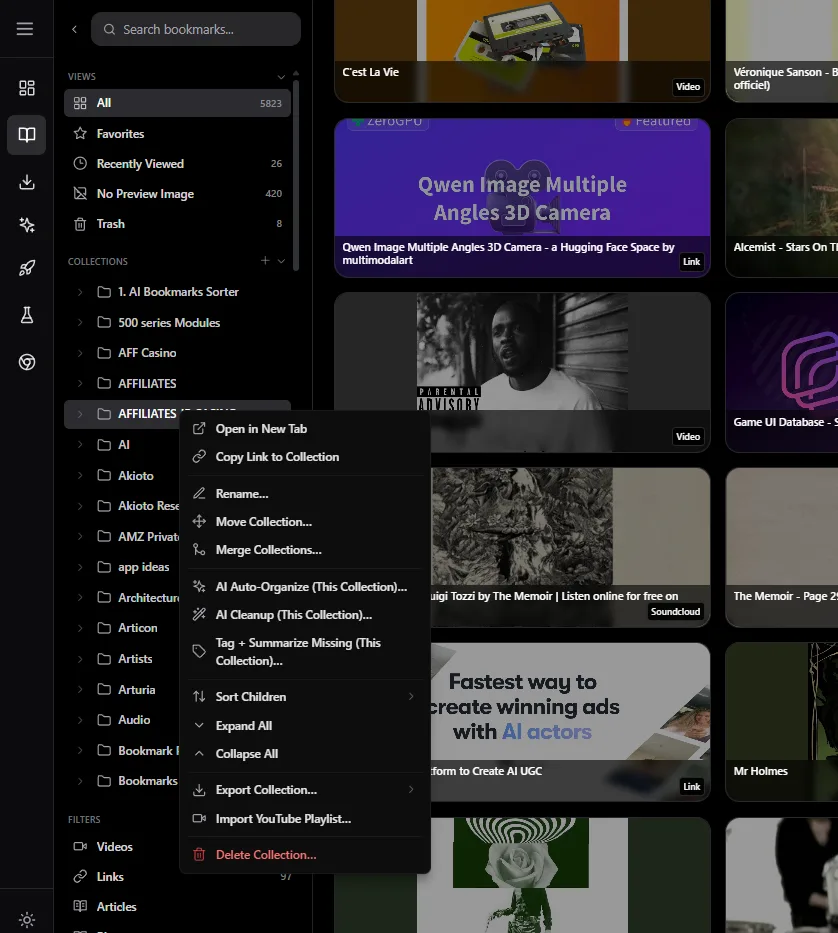Collapse the Views section chevron

pos(281,77)
